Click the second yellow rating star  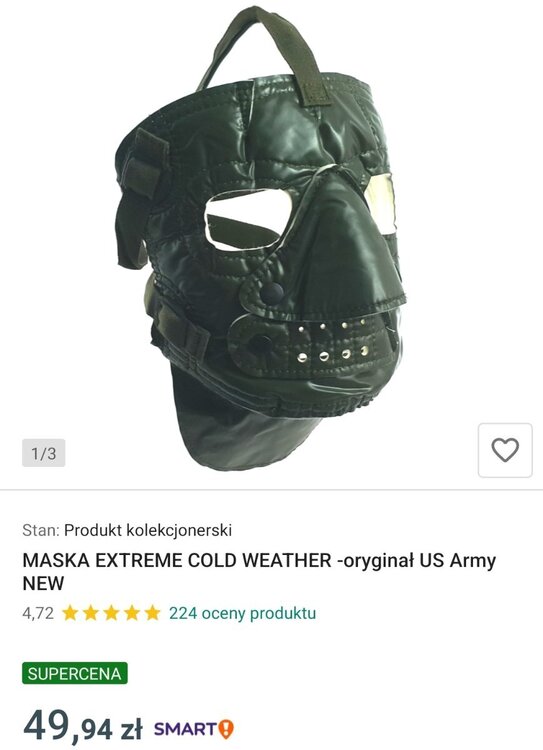click(x=91, y=613)
